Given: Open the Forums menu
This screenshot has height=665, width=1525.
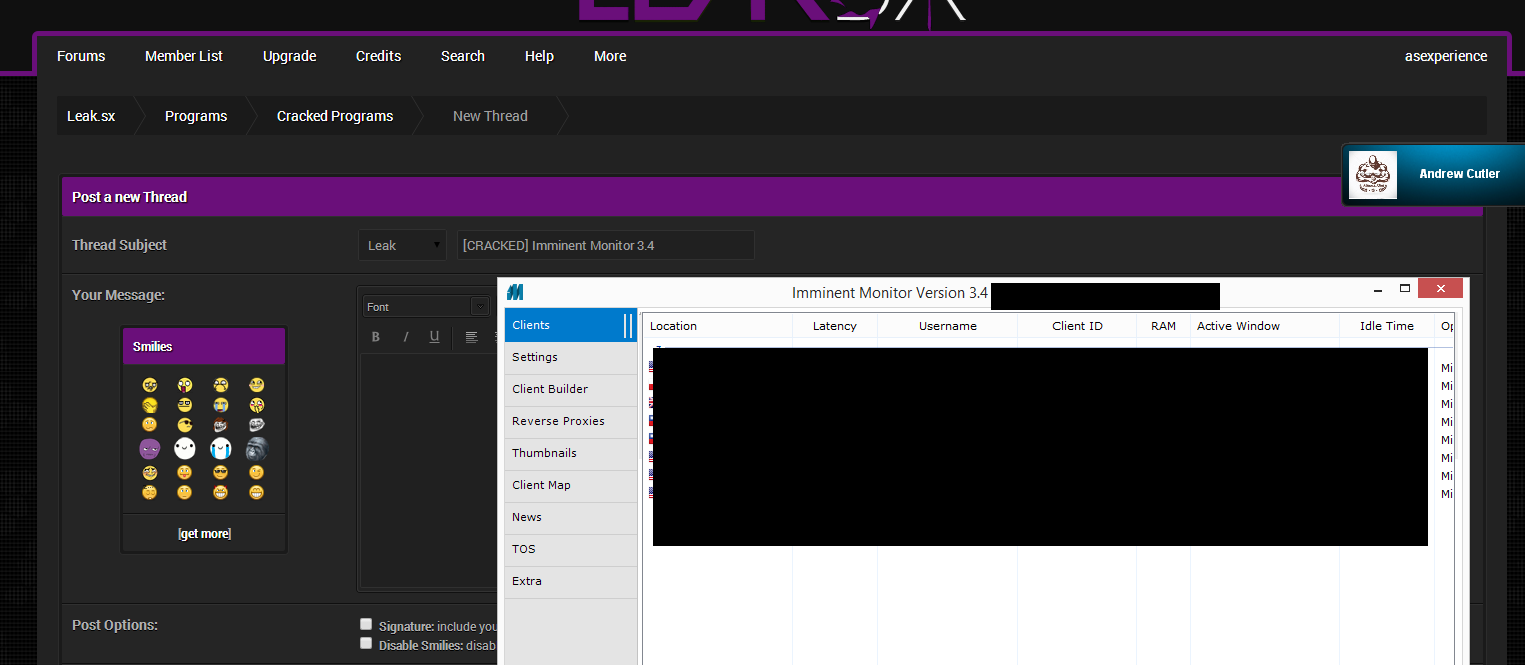Looking at the screenshot, I should click(x=81, y=56).
